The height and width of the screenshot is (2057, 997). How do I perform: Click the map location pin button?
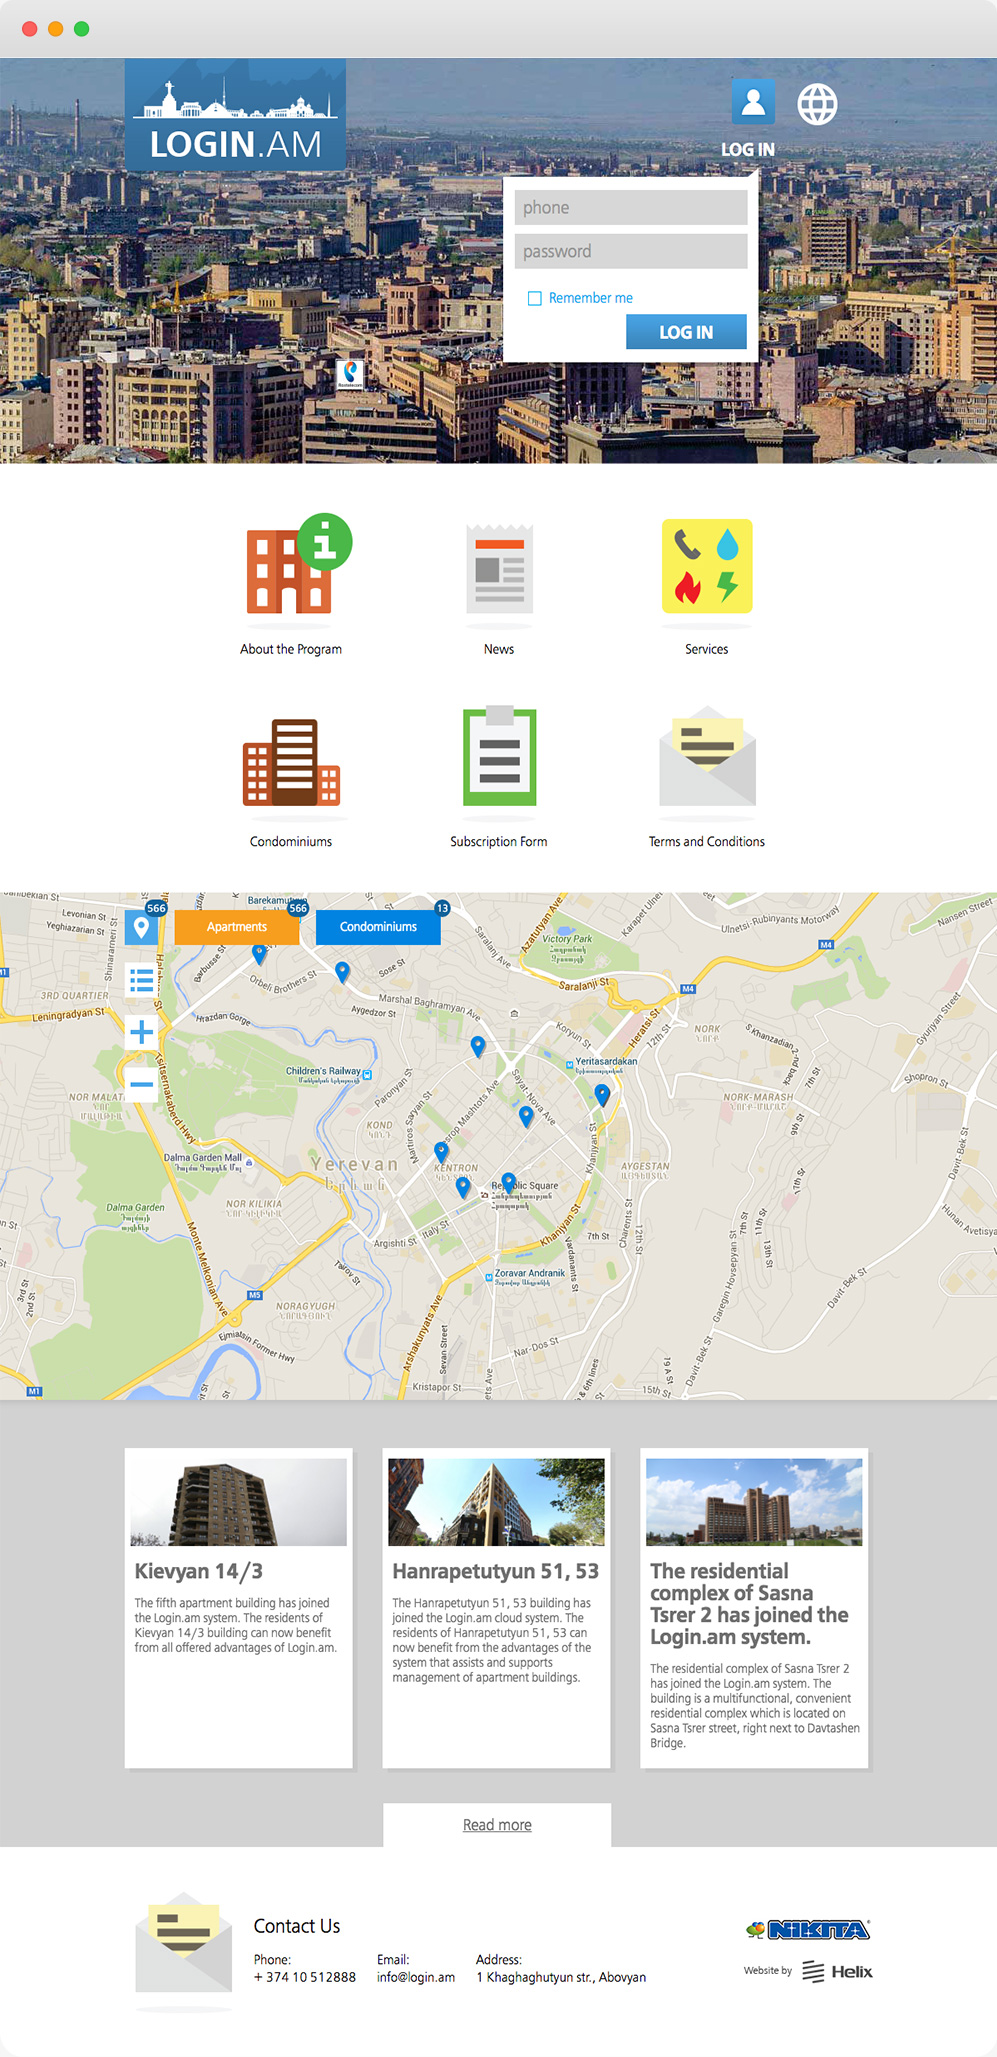(x=142, y=928)
